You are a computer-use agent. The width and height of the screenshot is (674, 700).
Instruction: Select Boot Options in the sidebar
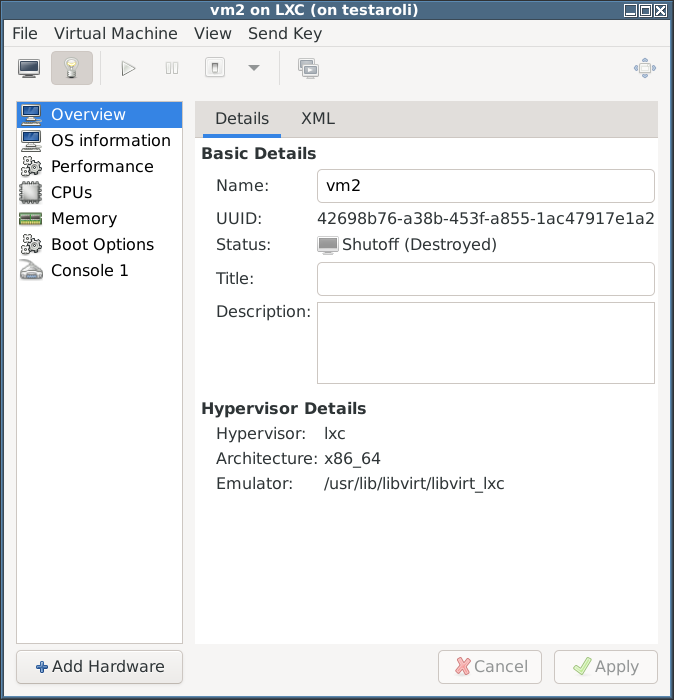pyautogui.click(x=100, y=245)
